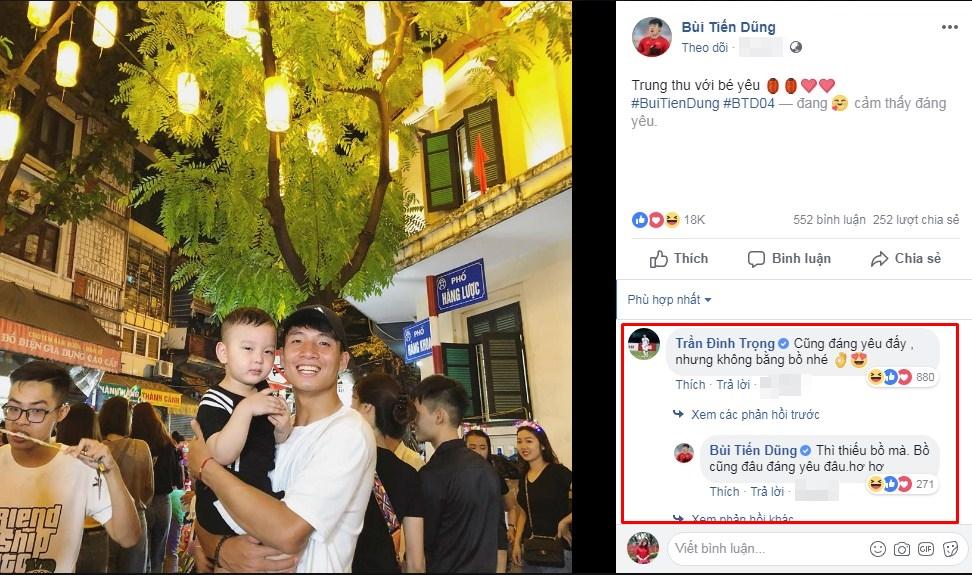Click the Chia sẻ share arrow button

(x=905, y=259)
